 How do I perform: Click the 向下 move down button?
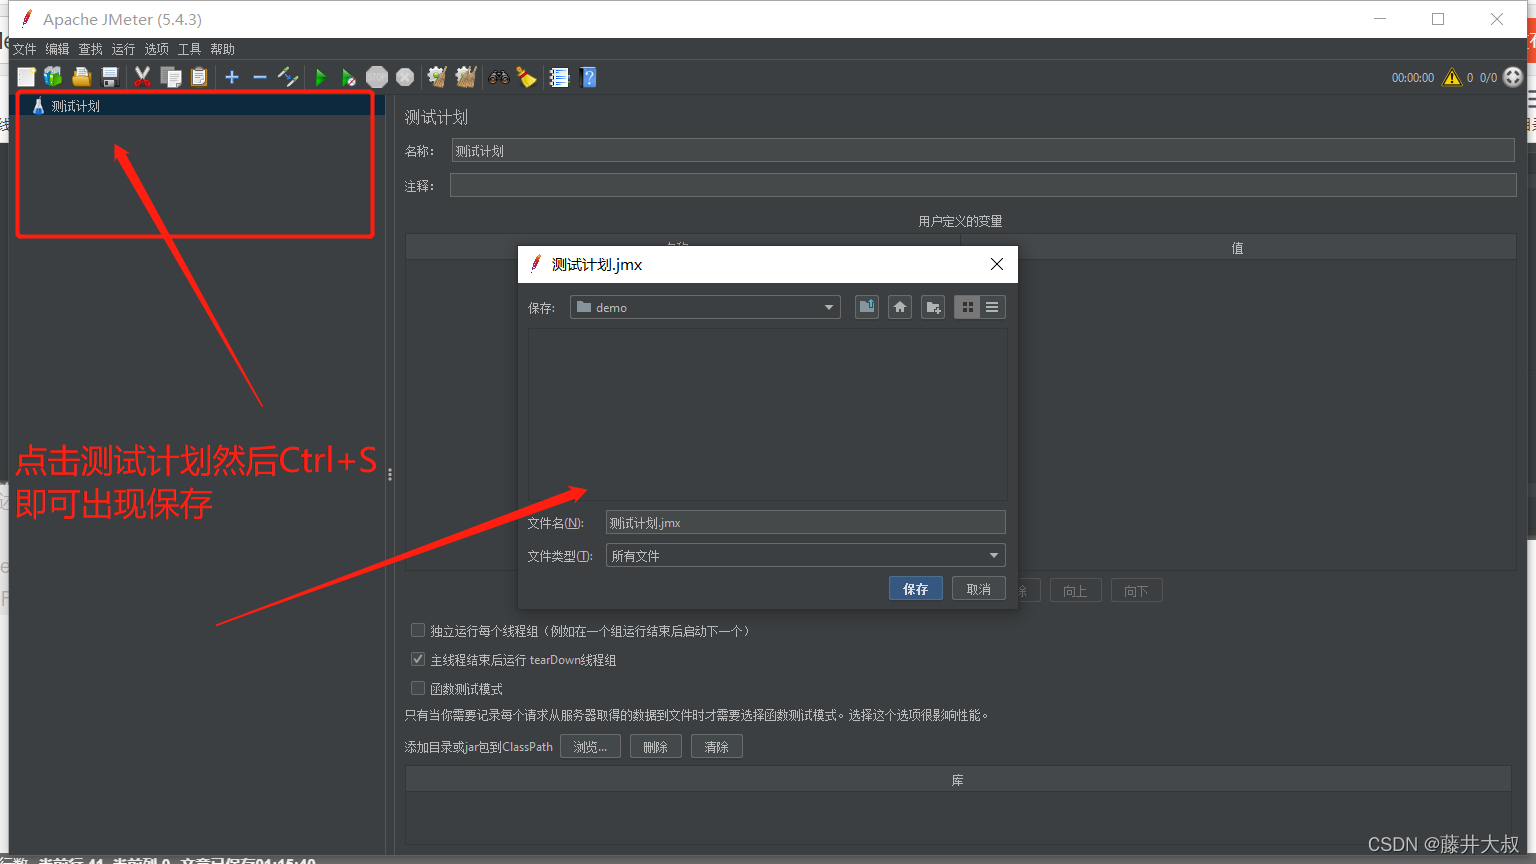click(1136, 591)
